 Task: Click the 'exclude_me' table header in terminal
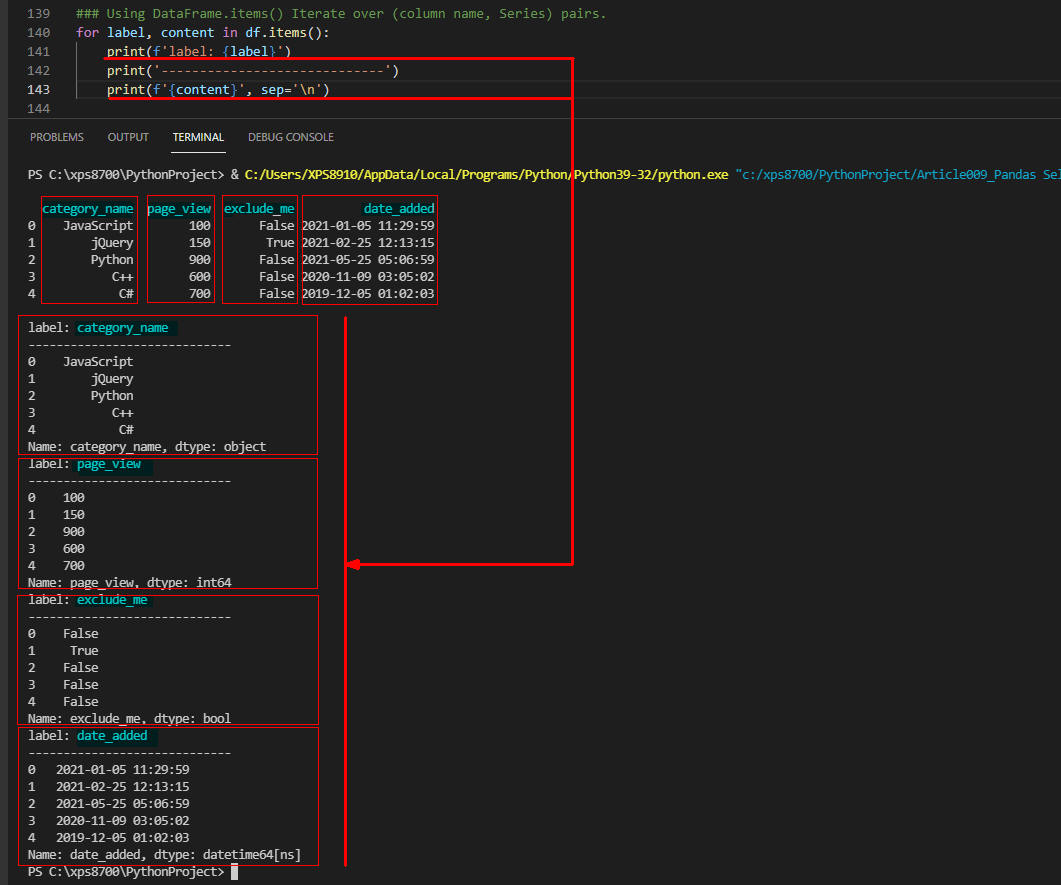click(x=259, y=208)
